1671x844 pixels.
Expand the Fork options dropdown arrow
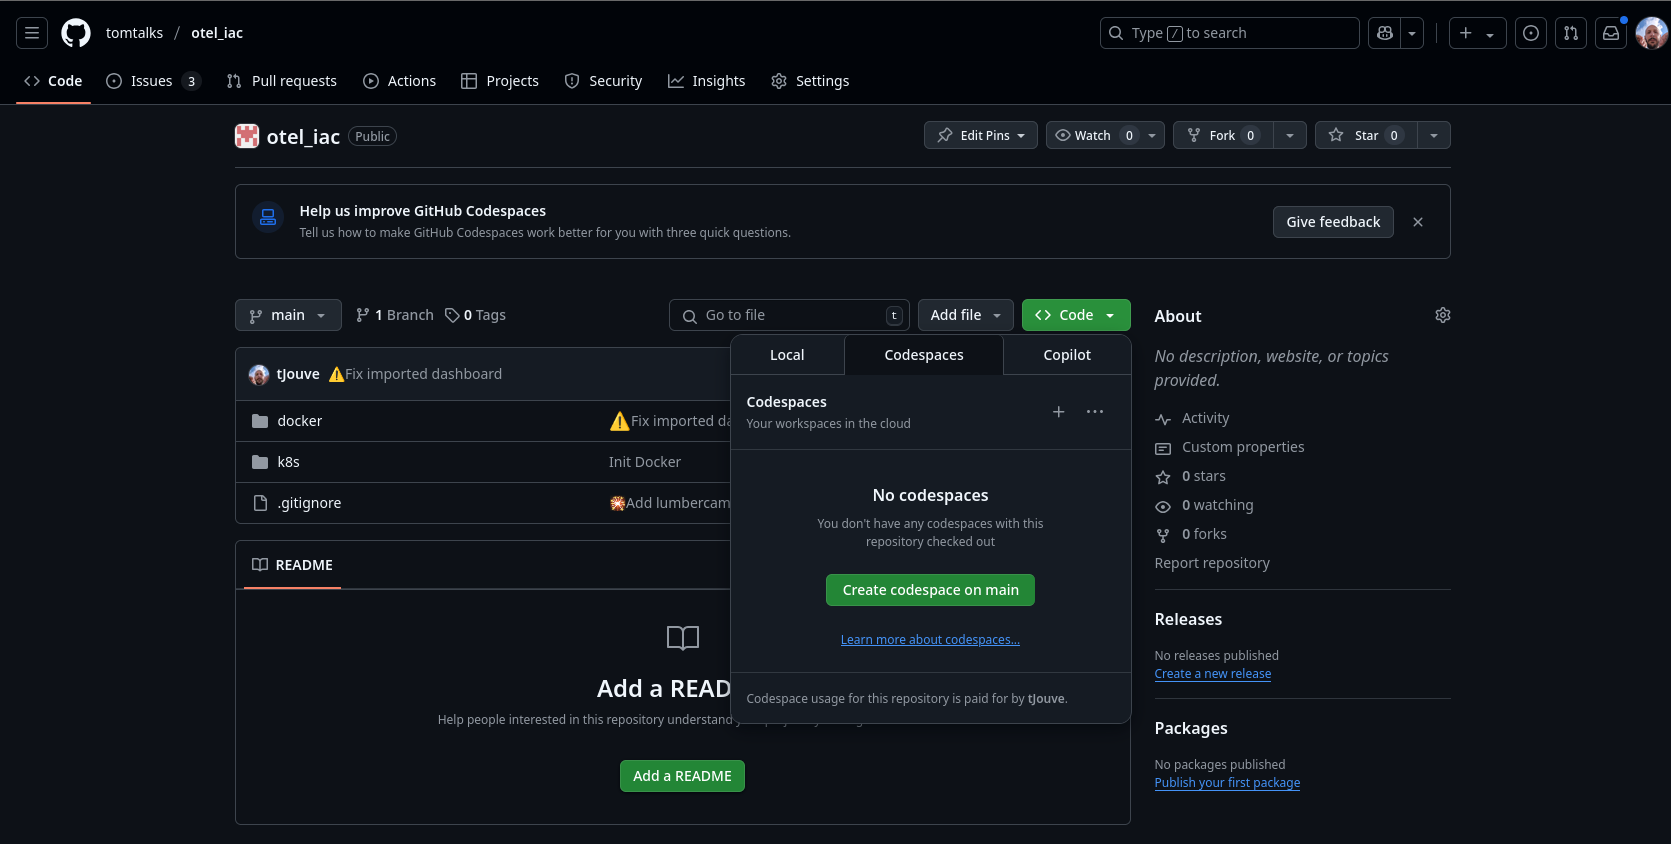click(x=1290, y=135)
